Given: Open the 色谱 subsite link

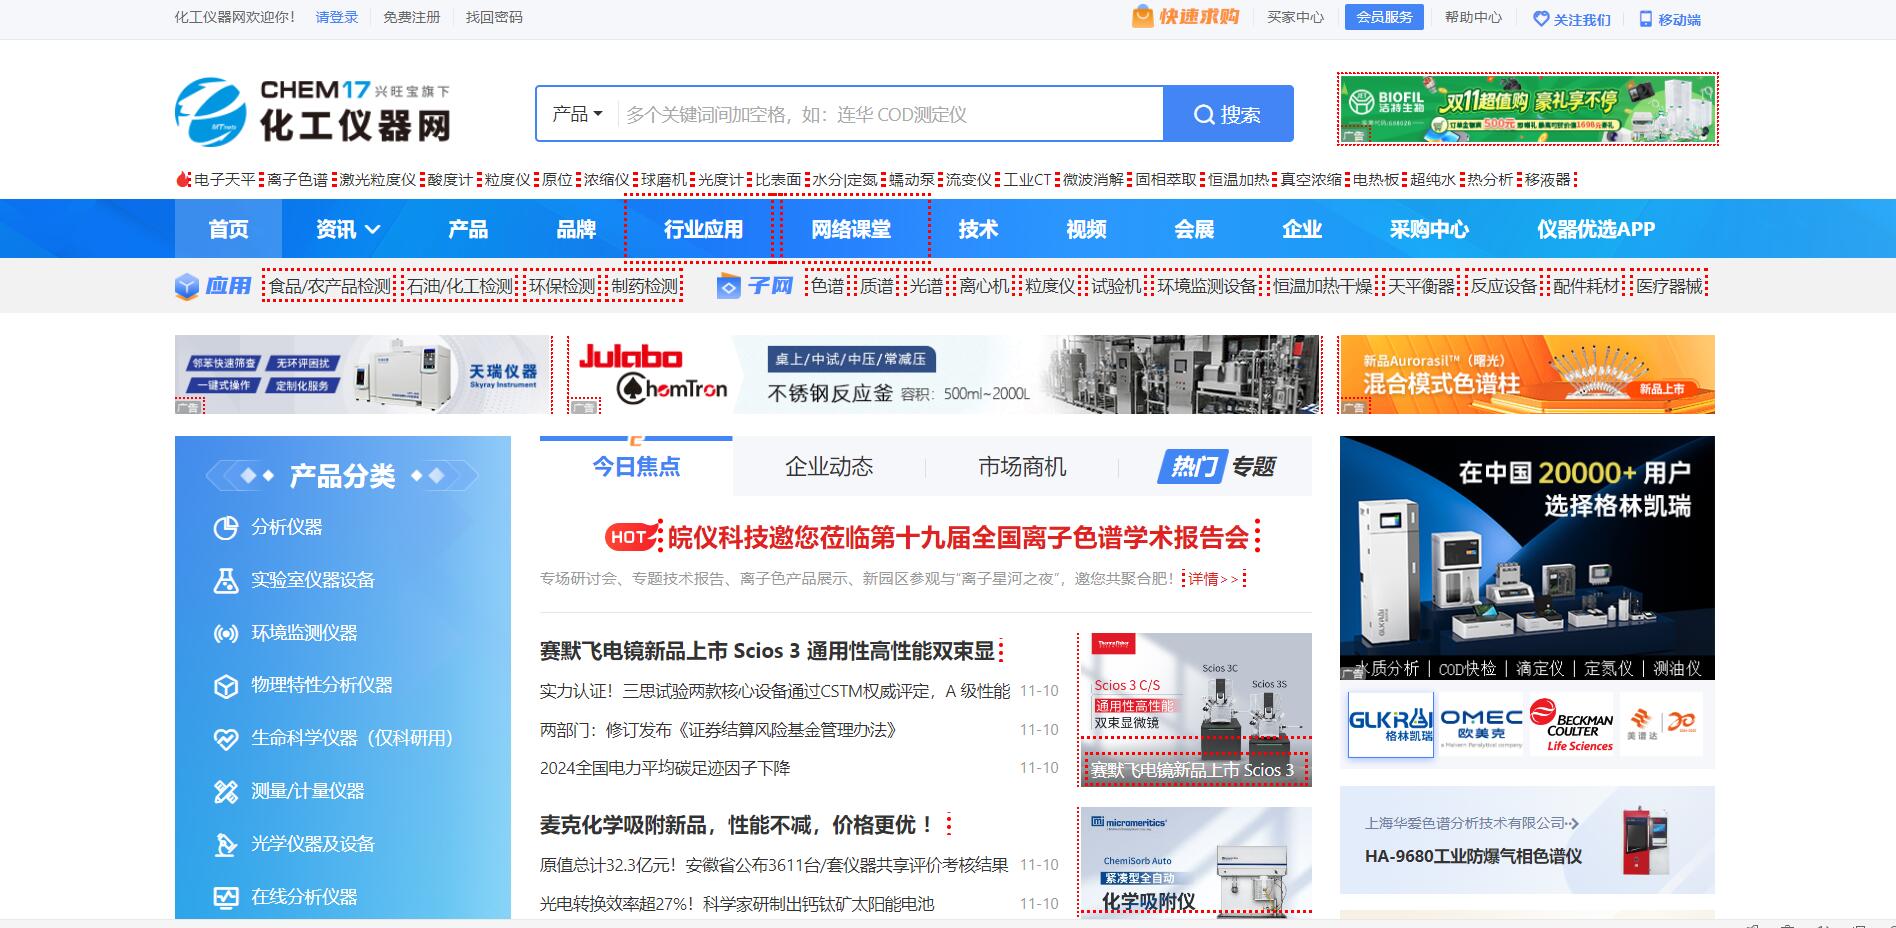Looking at the screenshot, I should (x=827, y=287).
